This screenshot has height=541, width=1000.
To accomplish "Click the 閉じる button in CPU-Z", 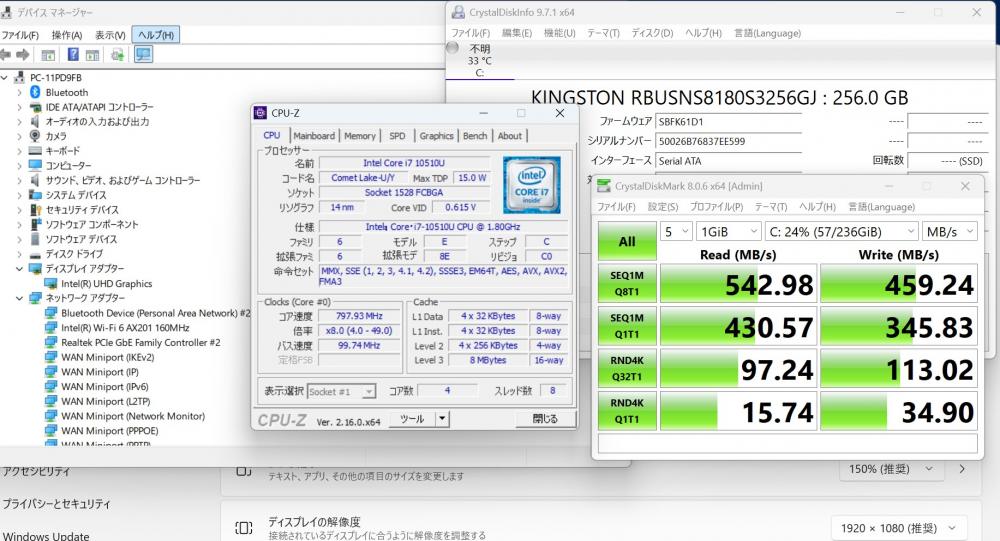I will tap(545, 419).
